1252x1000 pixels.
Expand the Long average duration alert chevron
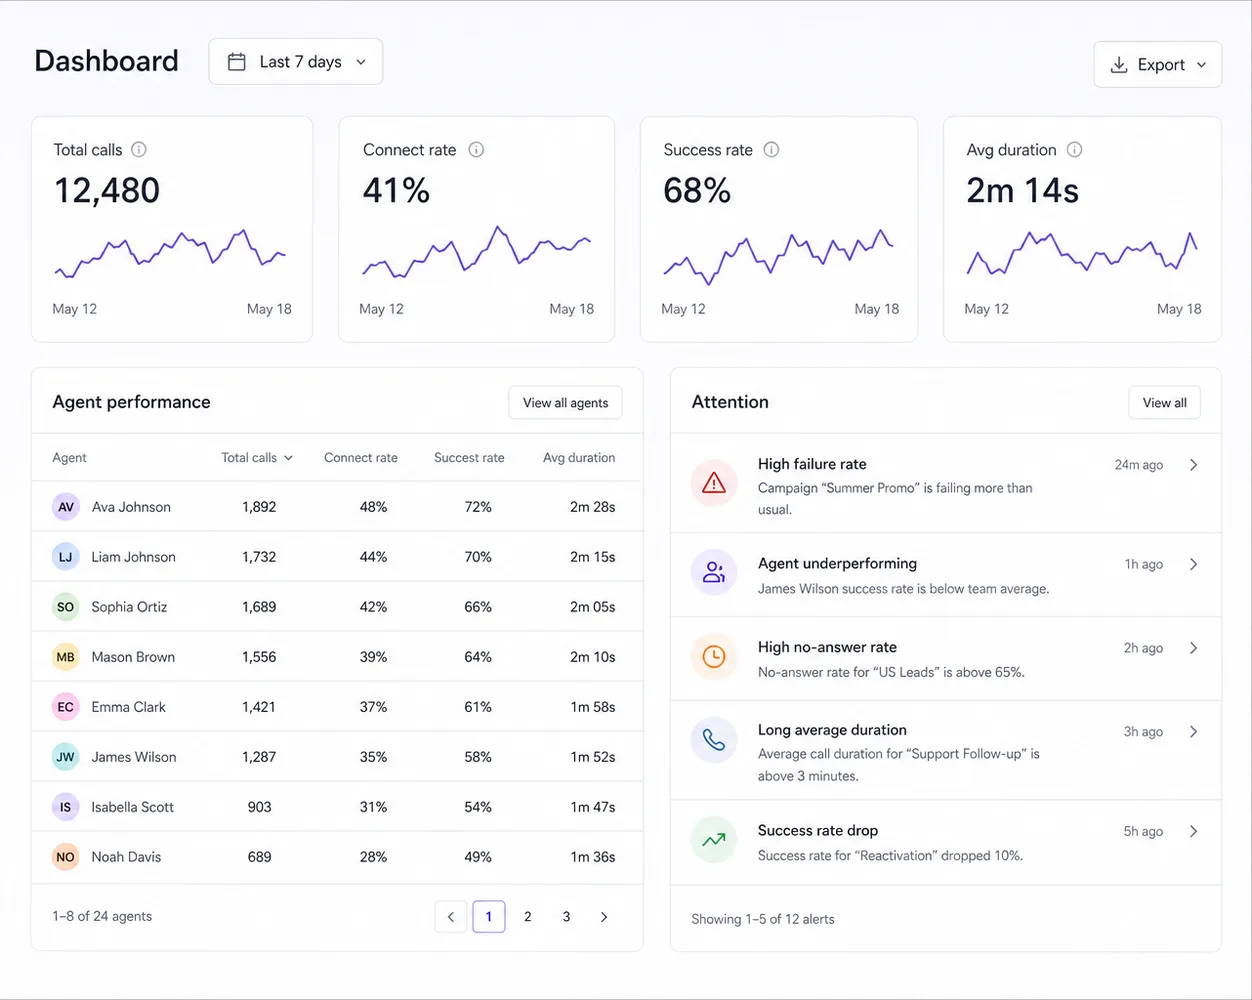coord(1193,732)
